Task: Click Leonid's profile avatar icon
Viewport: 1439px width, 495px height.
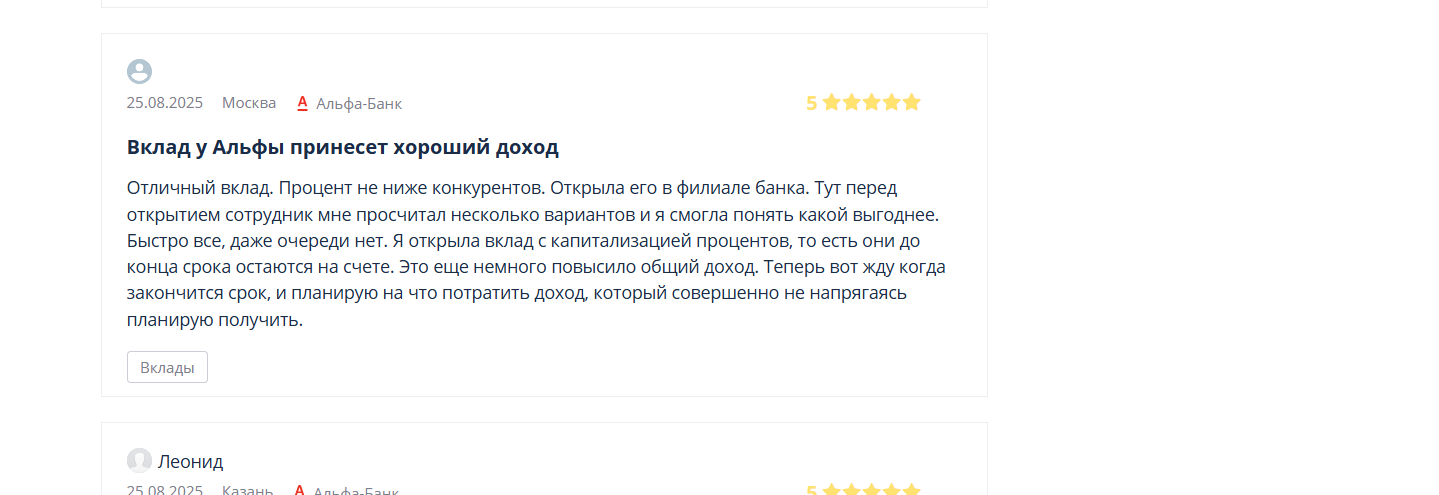Action: [139, 460]
